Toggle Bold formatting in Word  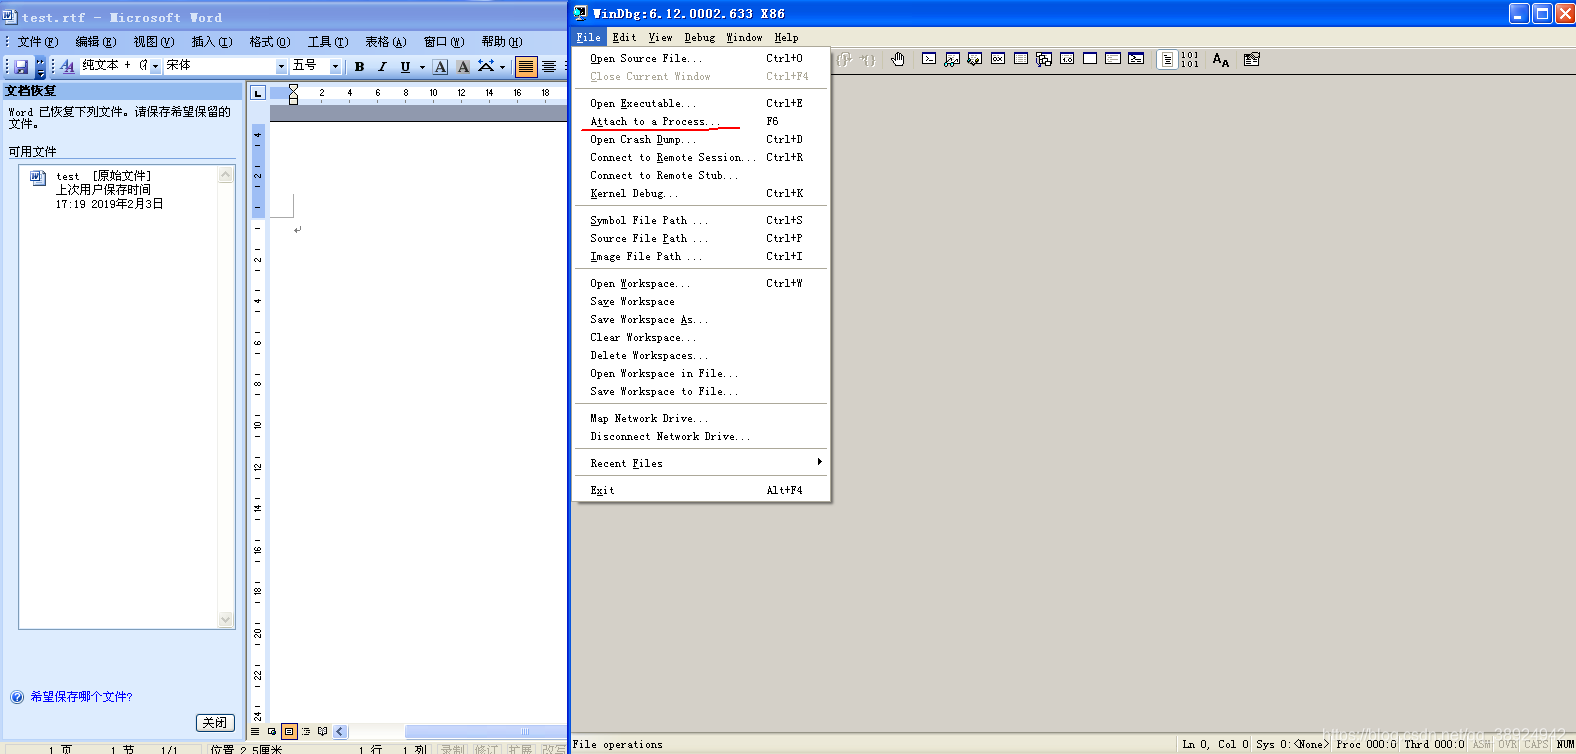[359, 67]
